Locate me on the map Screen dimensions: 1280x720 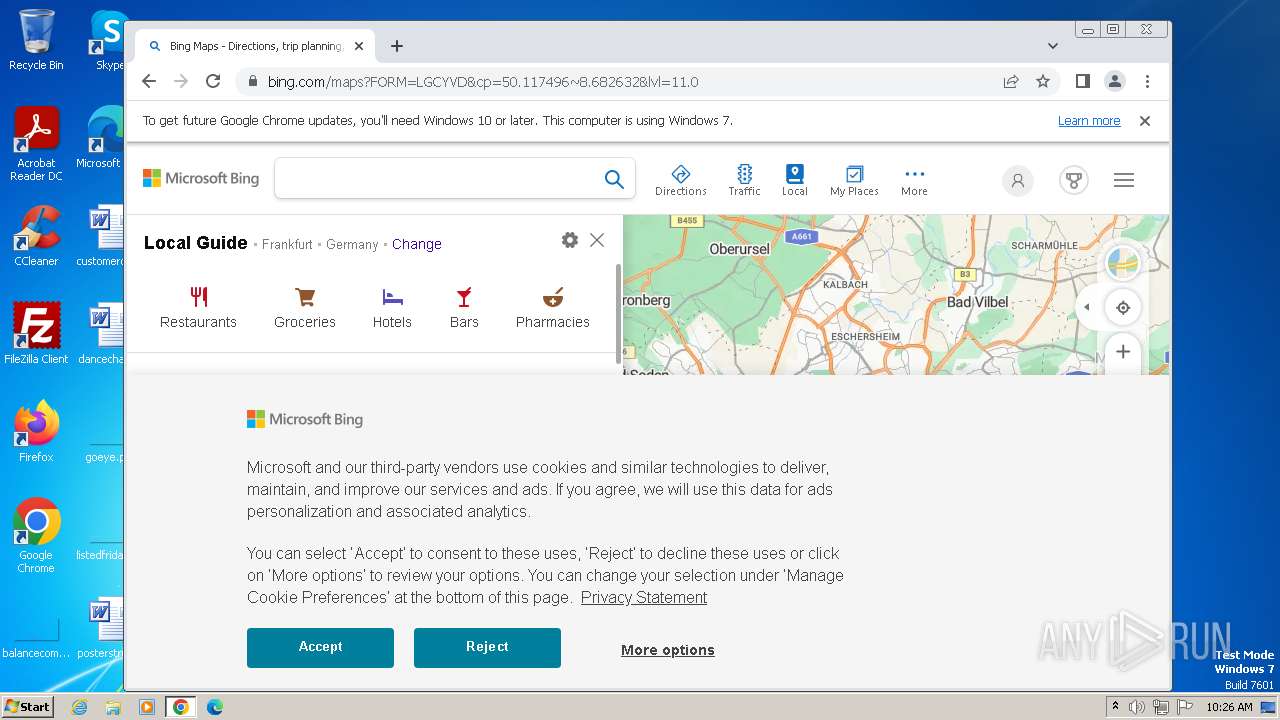click(1123, 307)
